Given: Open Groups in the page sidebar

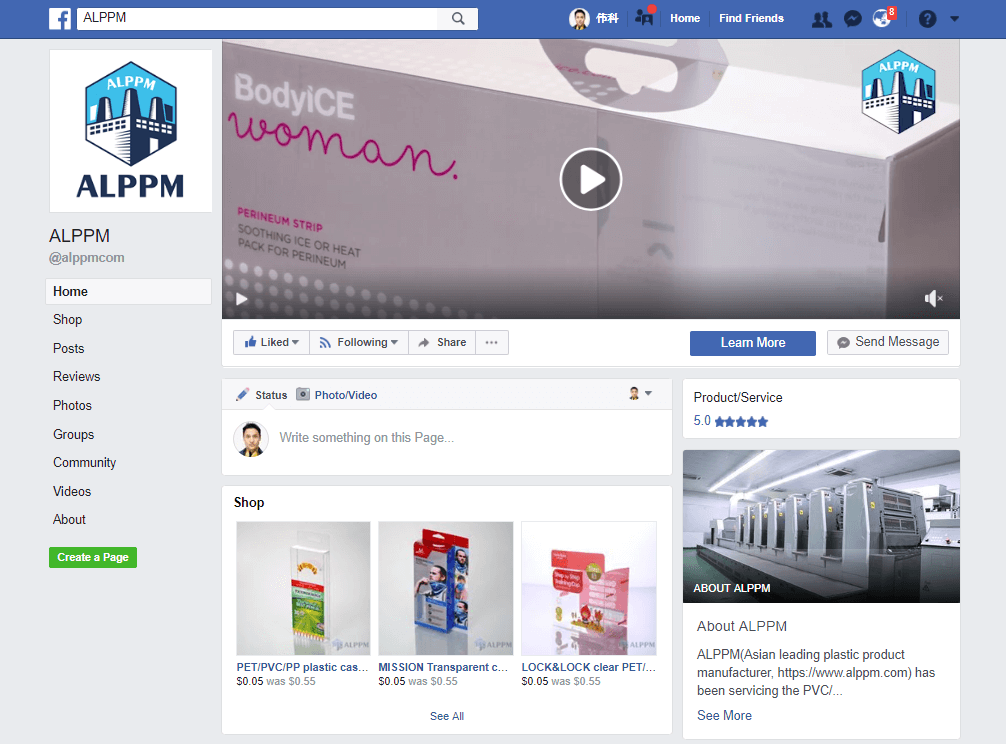Looking at the screenshot, I should click(x=74, y=434).
